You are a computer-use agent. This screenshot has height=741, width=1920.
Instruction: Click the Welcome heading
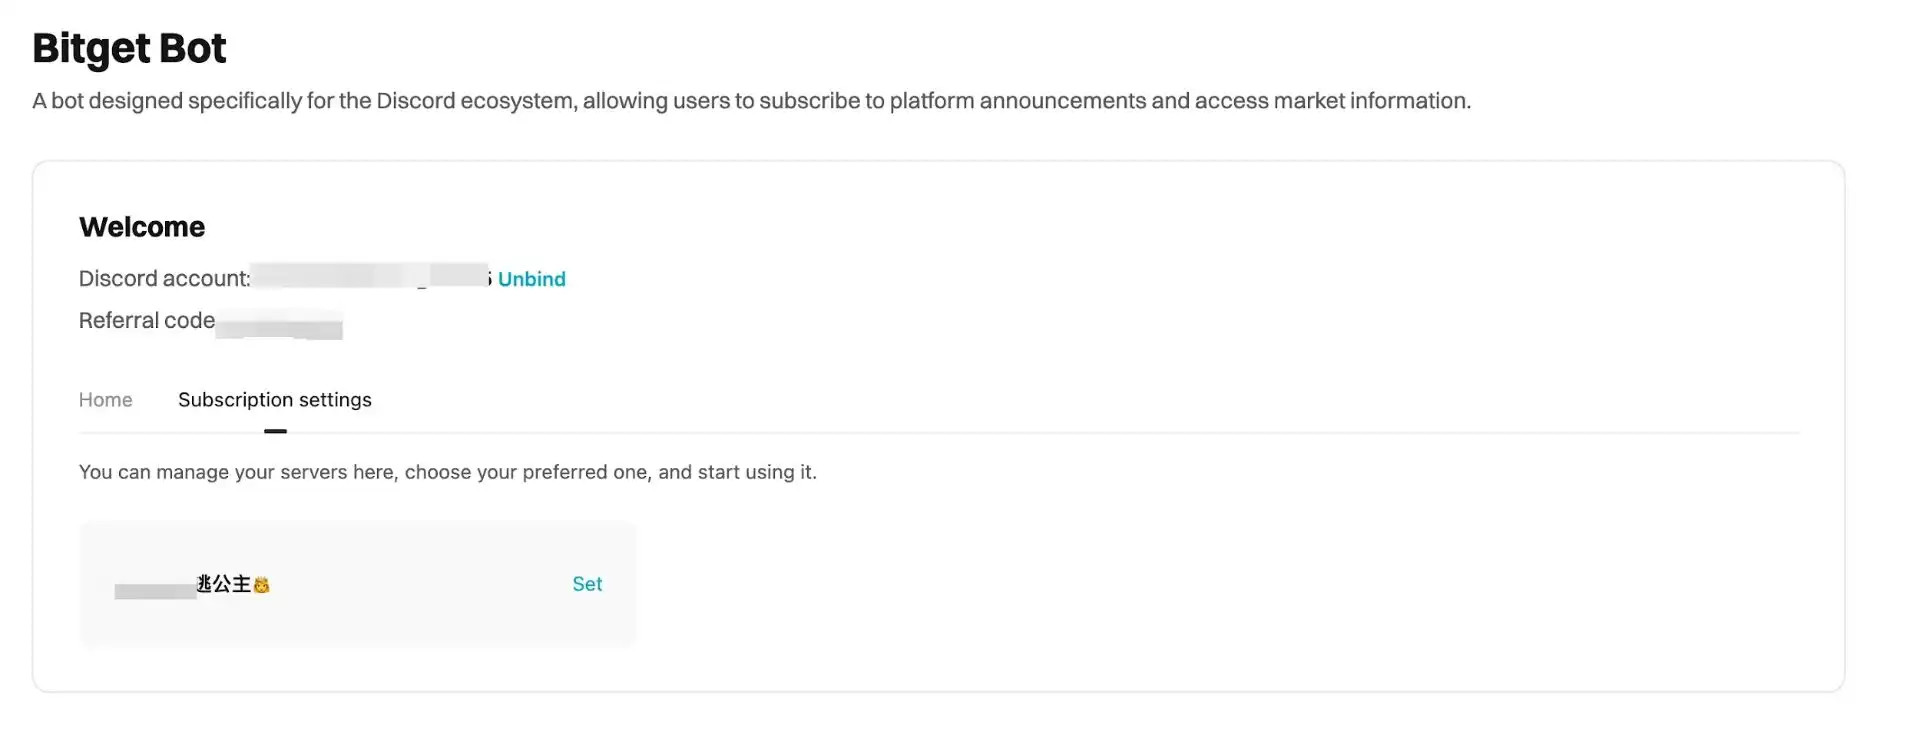coord(142,227)
